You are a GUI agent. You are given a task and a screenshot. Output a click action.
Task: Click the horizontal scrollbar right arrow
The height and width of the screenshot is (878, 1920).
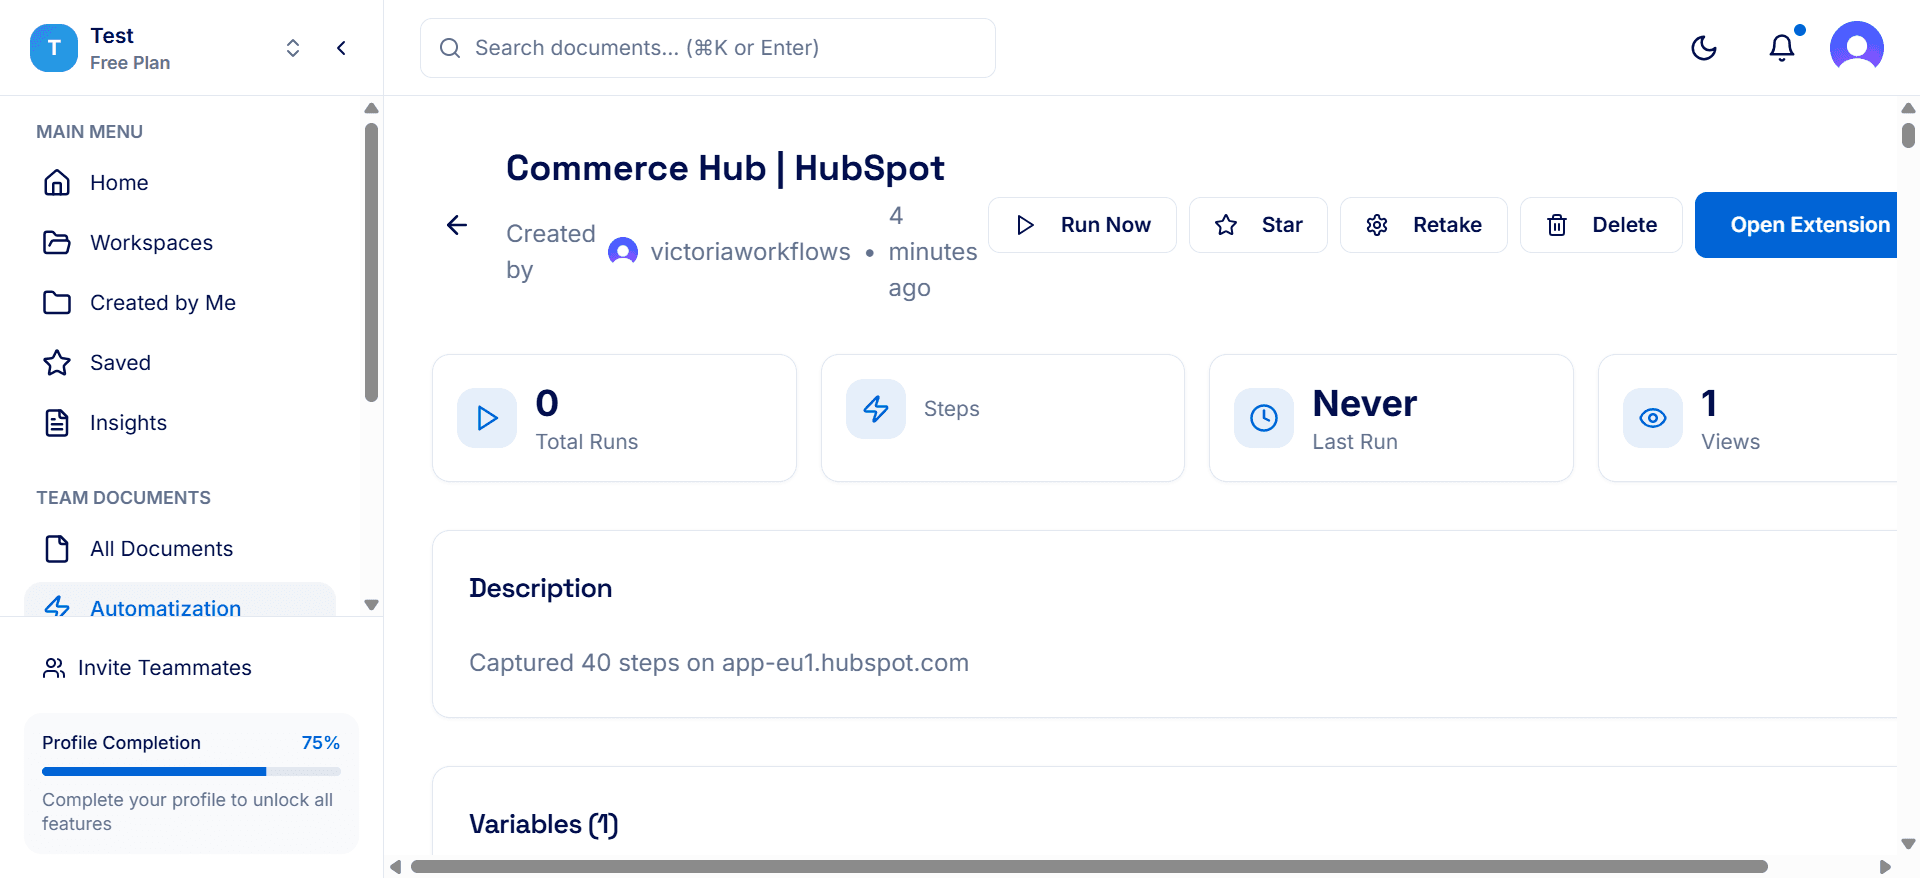(1885, 866)
